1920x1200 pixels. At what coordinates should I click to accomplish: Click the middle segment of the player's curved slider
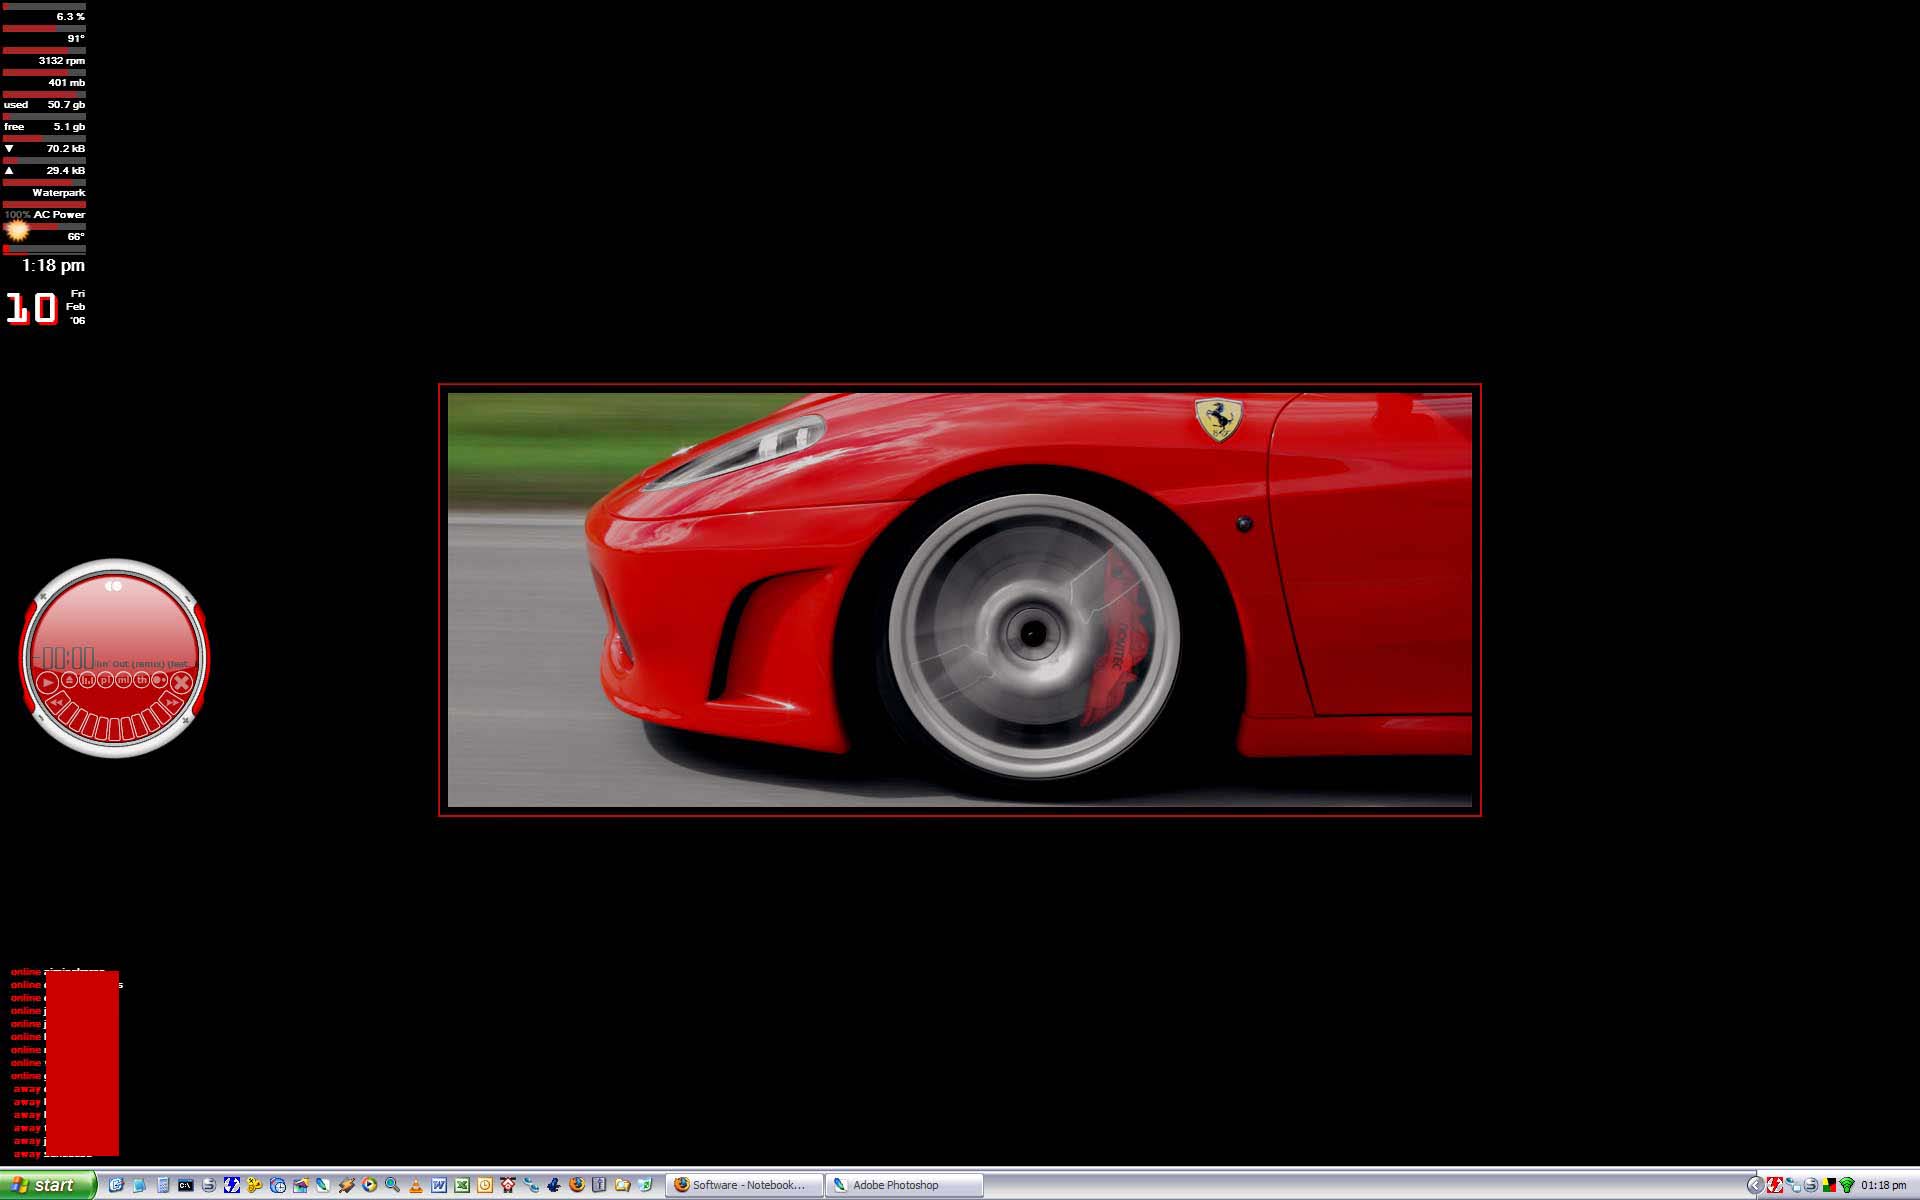pos(115,729)
